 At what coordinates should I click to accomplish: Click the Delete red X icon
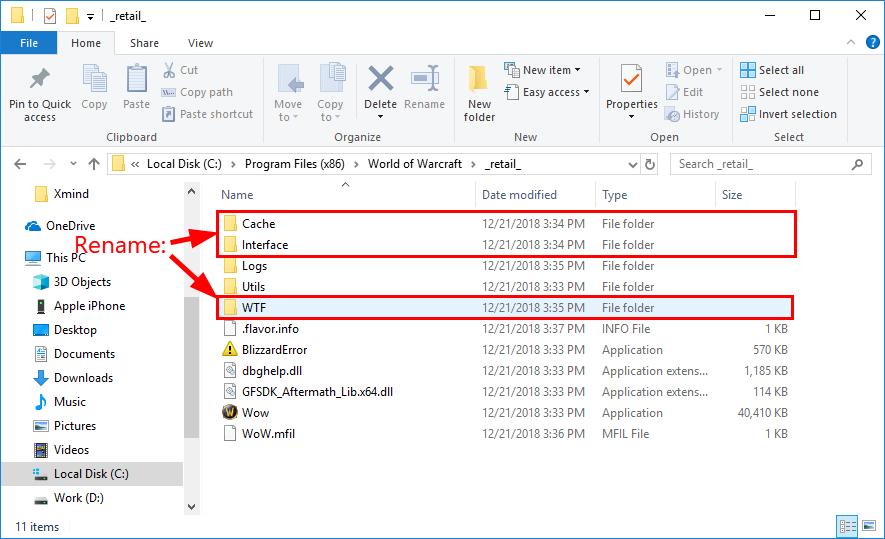(380, 78)
